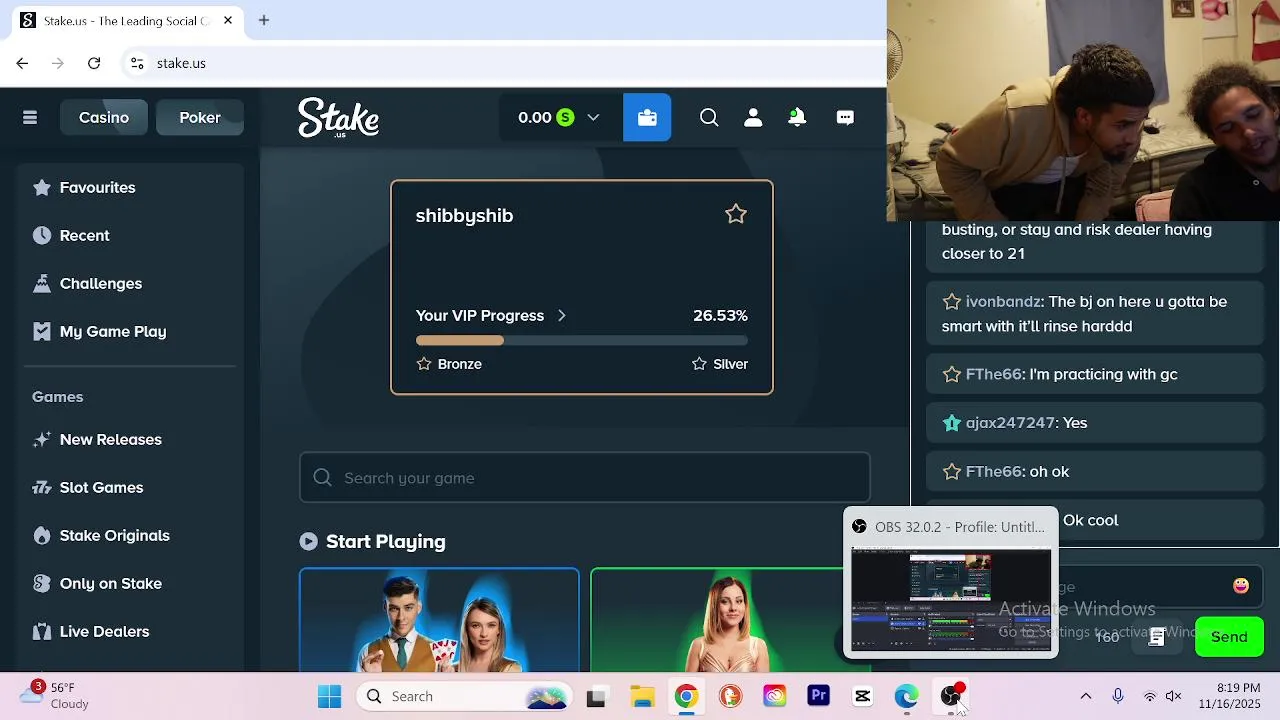Open File Explorer from the taskbar
Viewport: 1280px width, 720px height.
point(642,696)
